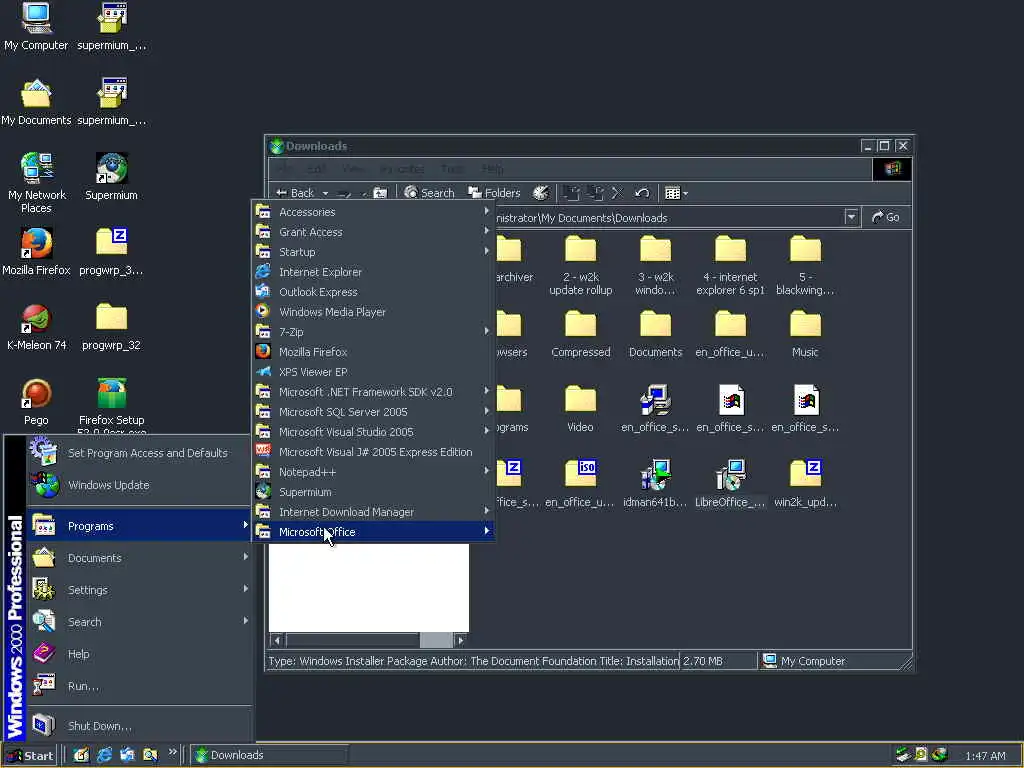Image resolution: width=1024 pixels, height=768 pixels.
Task: Click Run in Start menu
Action: click(x=139, y=686)
